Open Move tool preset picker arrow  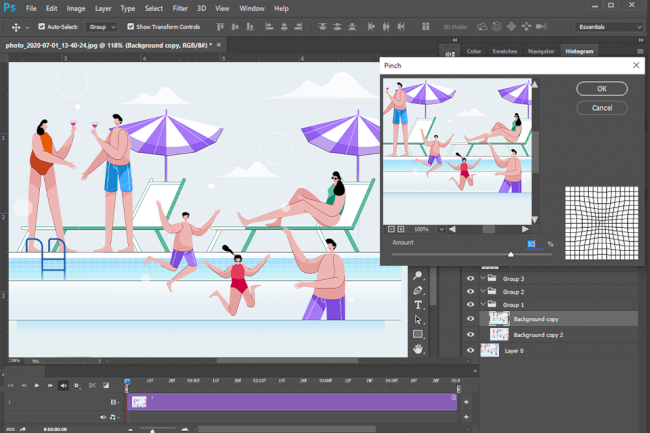[x=27, y=27]
